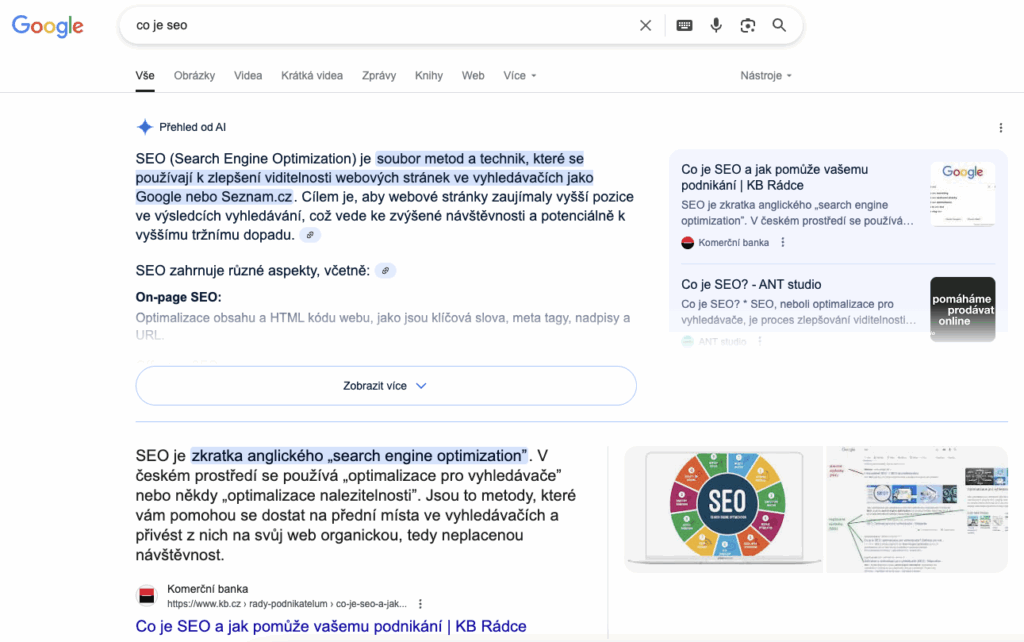Click Google thumbnail in KB Rádce card

[963, 194]
